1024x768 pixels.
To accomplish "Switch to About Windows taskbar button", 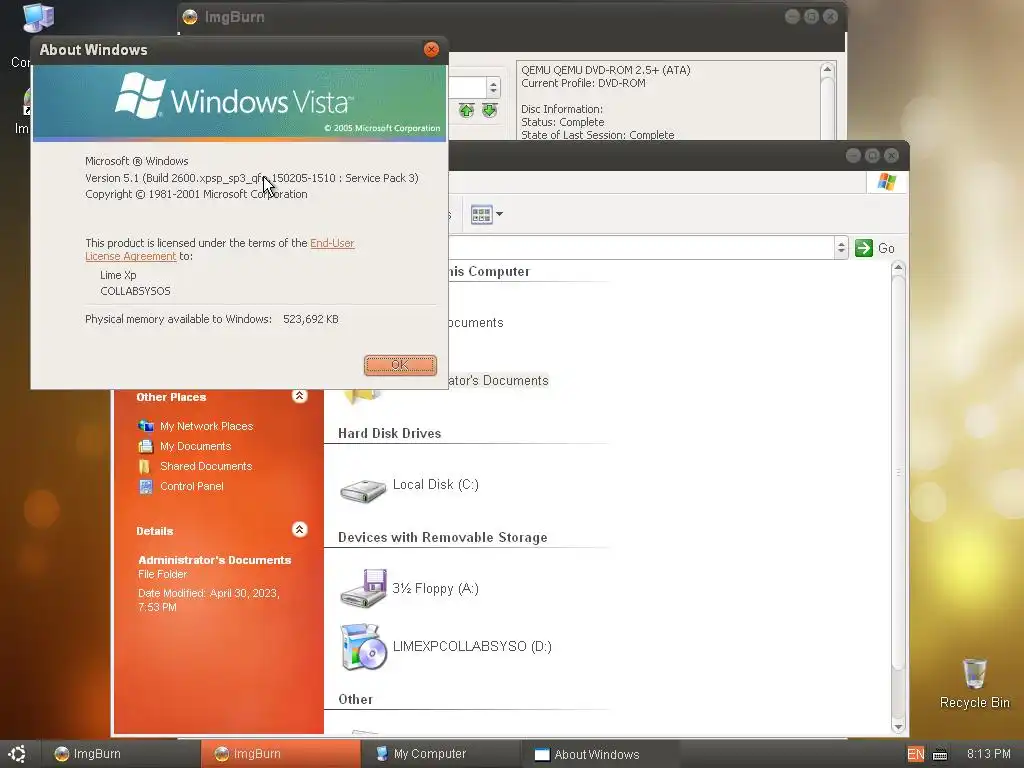I will point(601,754).
